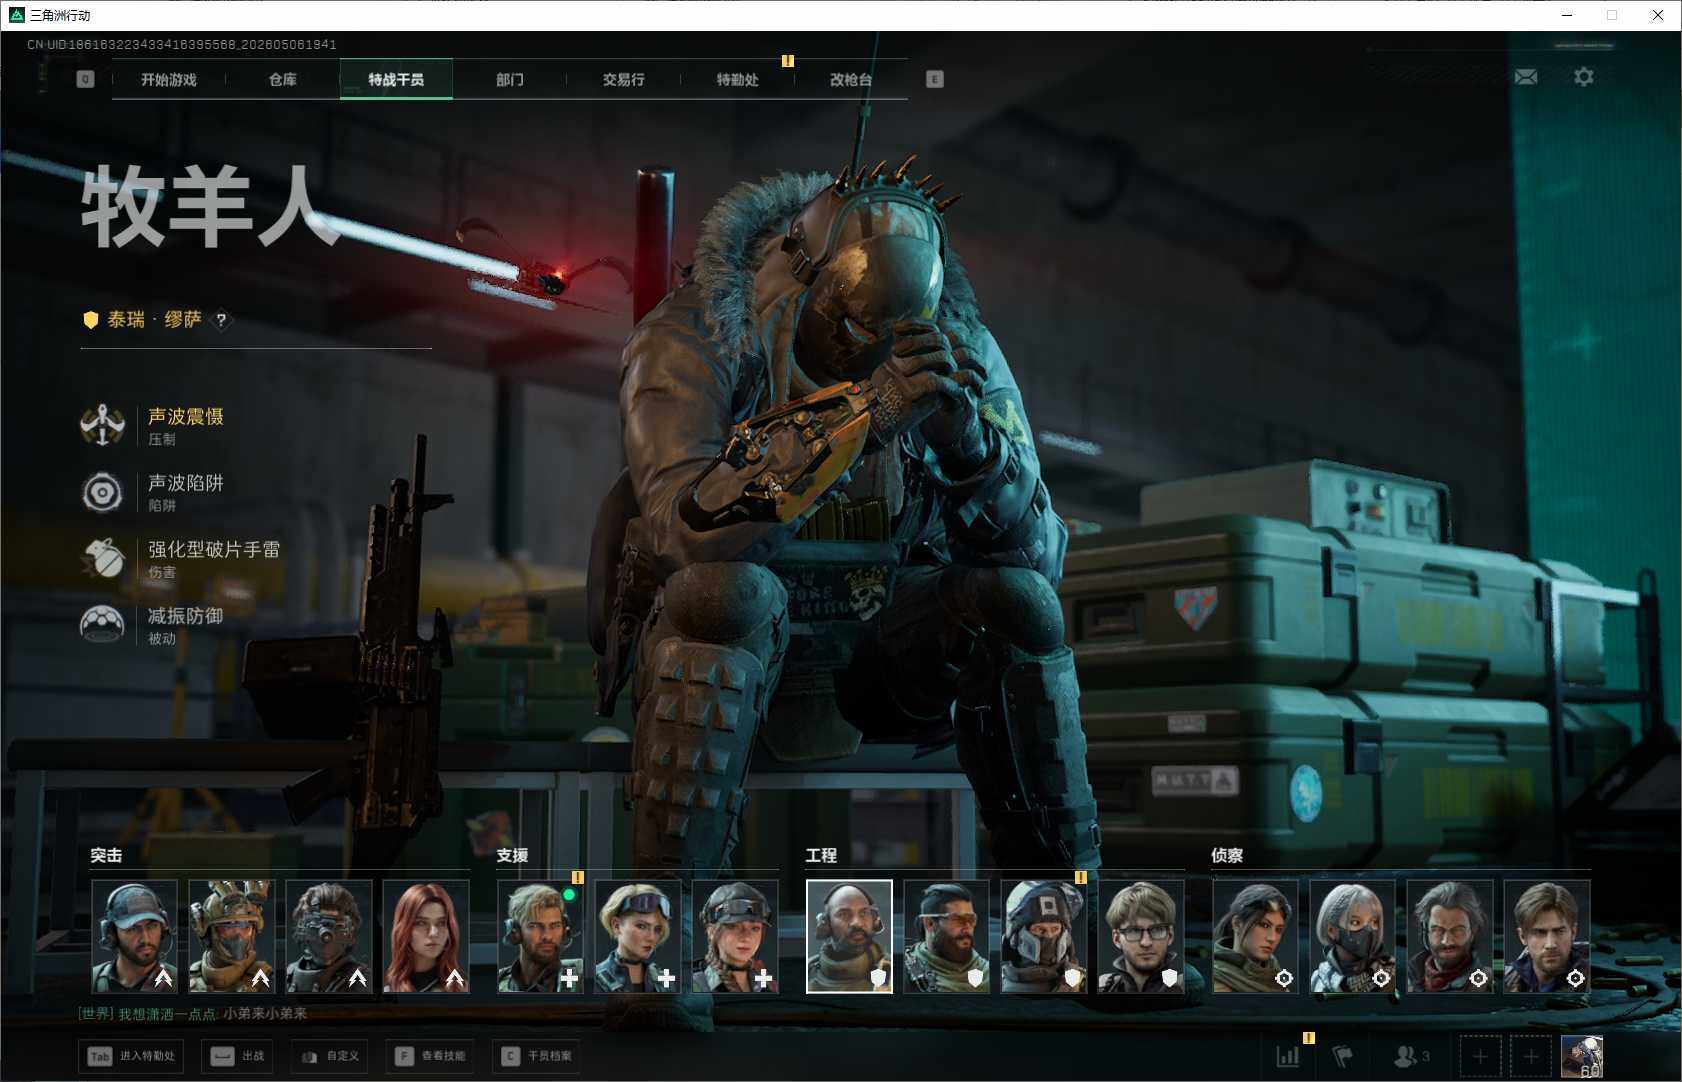Screen dimensions: 1682x1082
Task: Choose the 工程 operator with glasses and black beard
Action: tap(947, 936)
